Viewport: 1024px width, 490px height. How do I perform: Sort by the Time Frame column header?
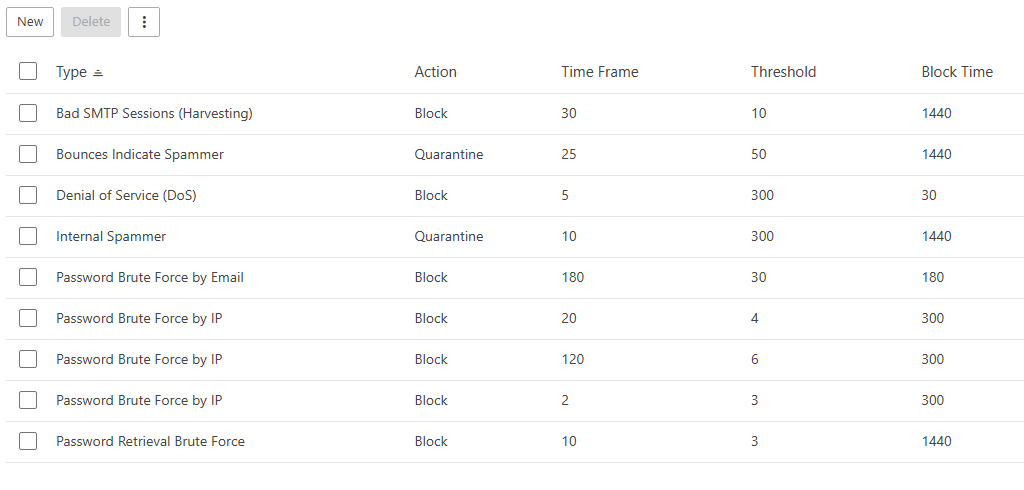(599, 72)
